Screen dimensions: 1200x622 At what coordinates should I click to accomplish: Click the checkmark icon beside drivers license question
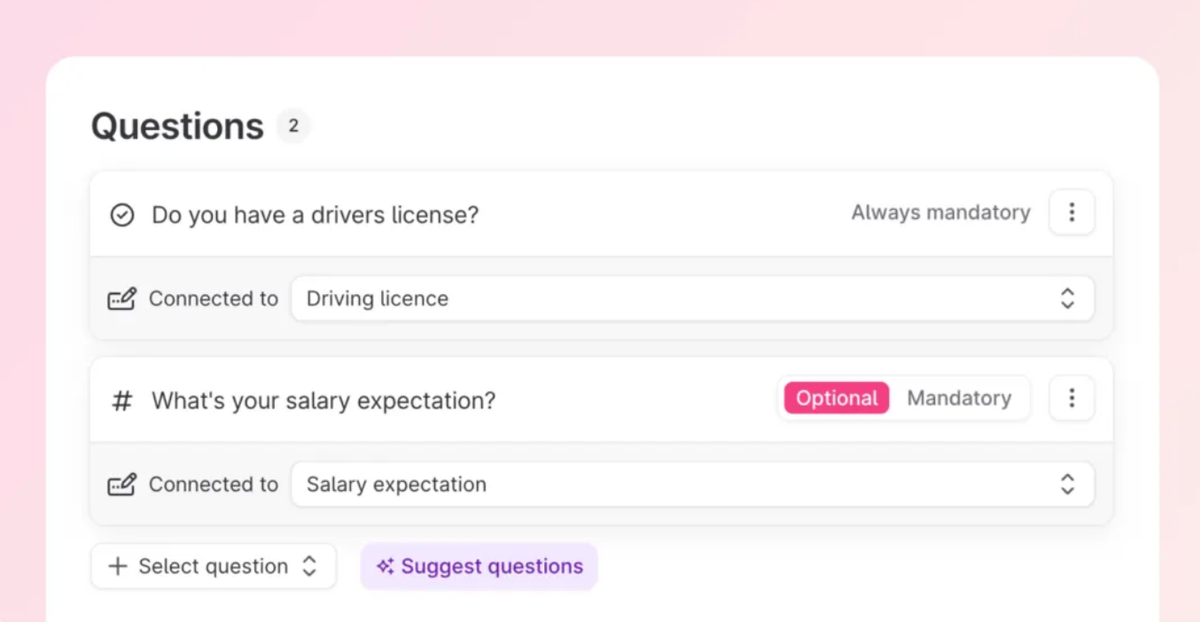122,215
